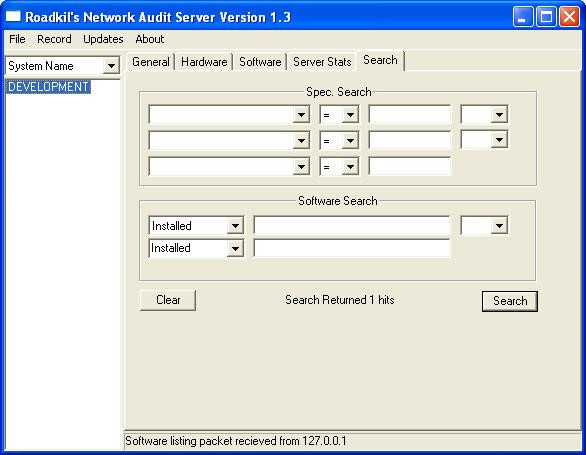The height and width of the screenshot is (455, 586).
Task: Click second Software Search text field
Action: 352,248
